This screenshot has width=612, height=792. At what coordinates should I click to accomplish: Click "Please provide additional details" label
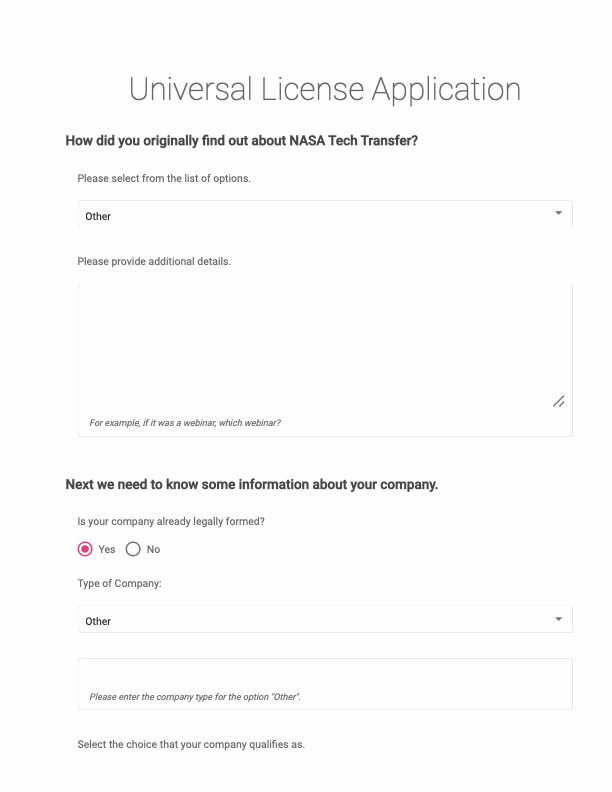(x=154, y=262)
